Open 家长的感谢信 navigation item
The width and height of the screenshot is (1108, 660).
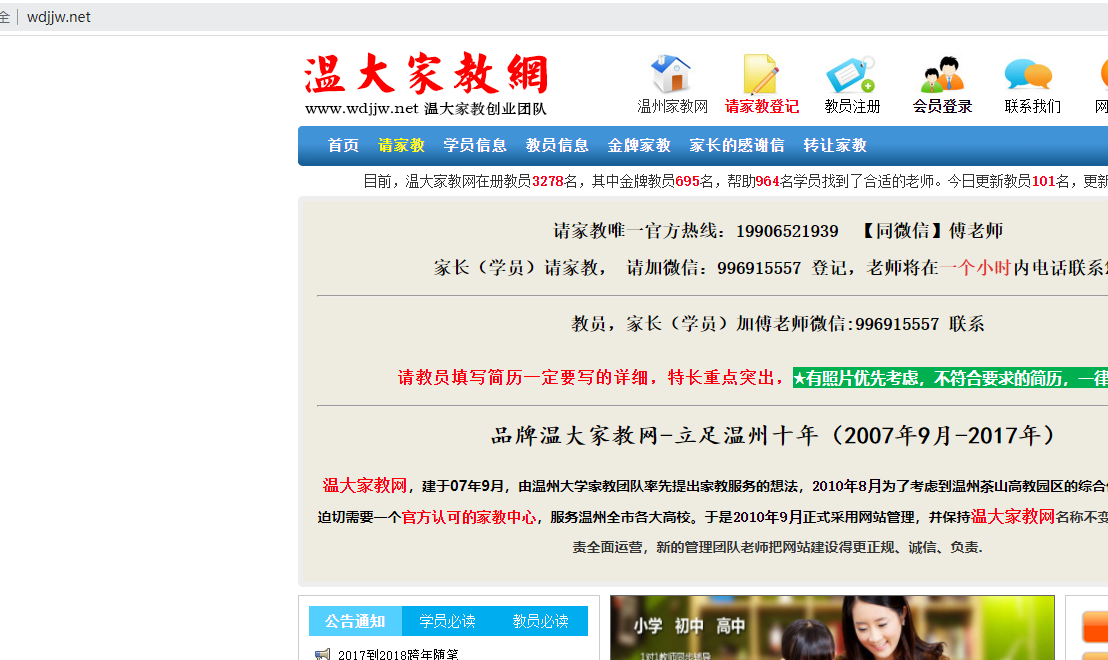[x=736, y=146]
